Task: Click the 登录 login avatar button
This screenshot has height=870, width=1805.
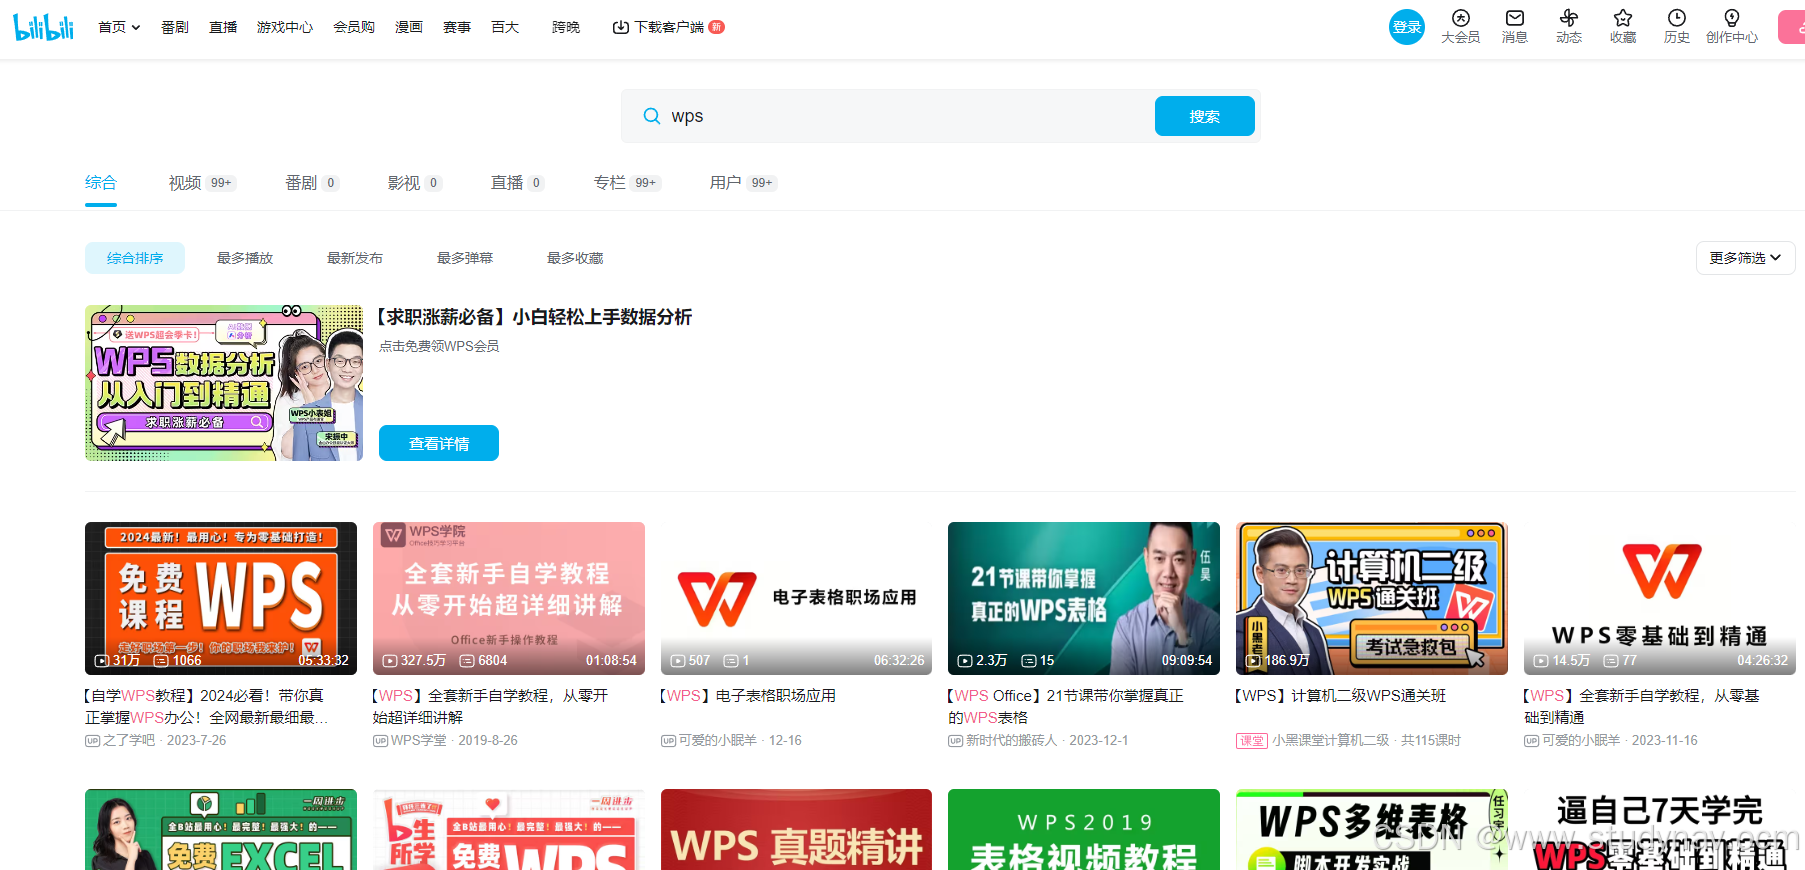Action: 1407,27
